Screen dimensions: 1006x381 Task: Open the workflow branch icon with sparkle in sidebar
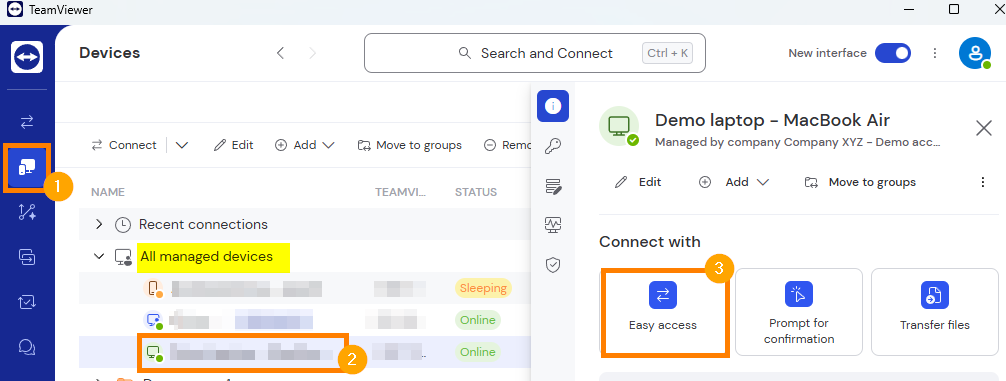27,212
